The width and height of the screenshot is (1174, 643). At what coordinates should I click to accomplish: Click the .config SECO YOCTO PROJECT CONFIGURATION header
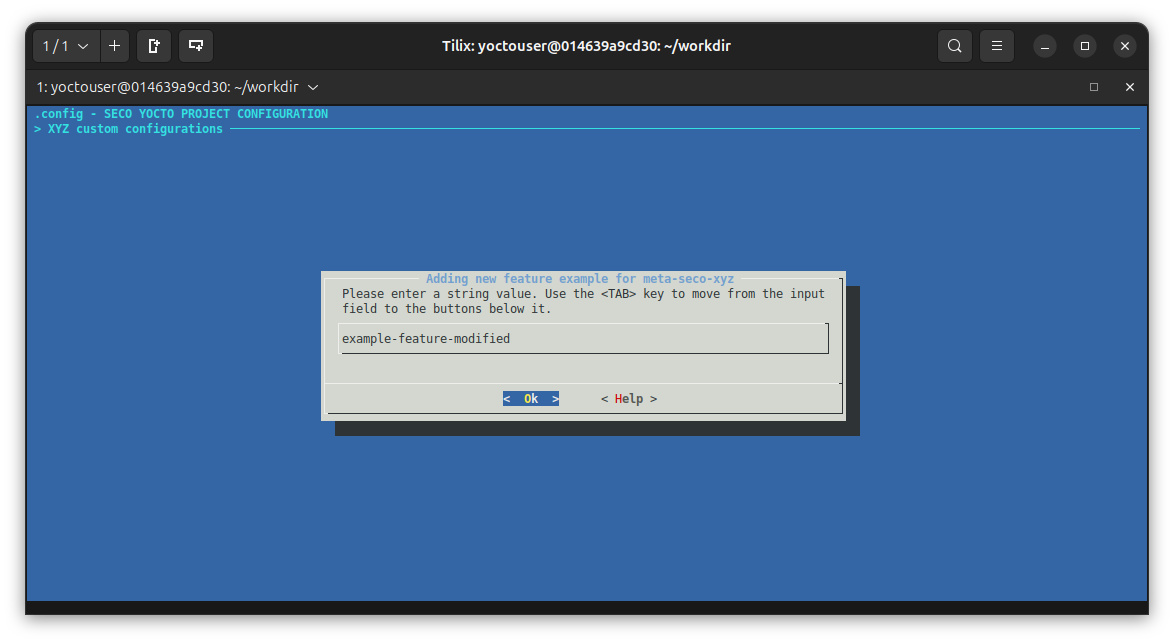(180, 113)
